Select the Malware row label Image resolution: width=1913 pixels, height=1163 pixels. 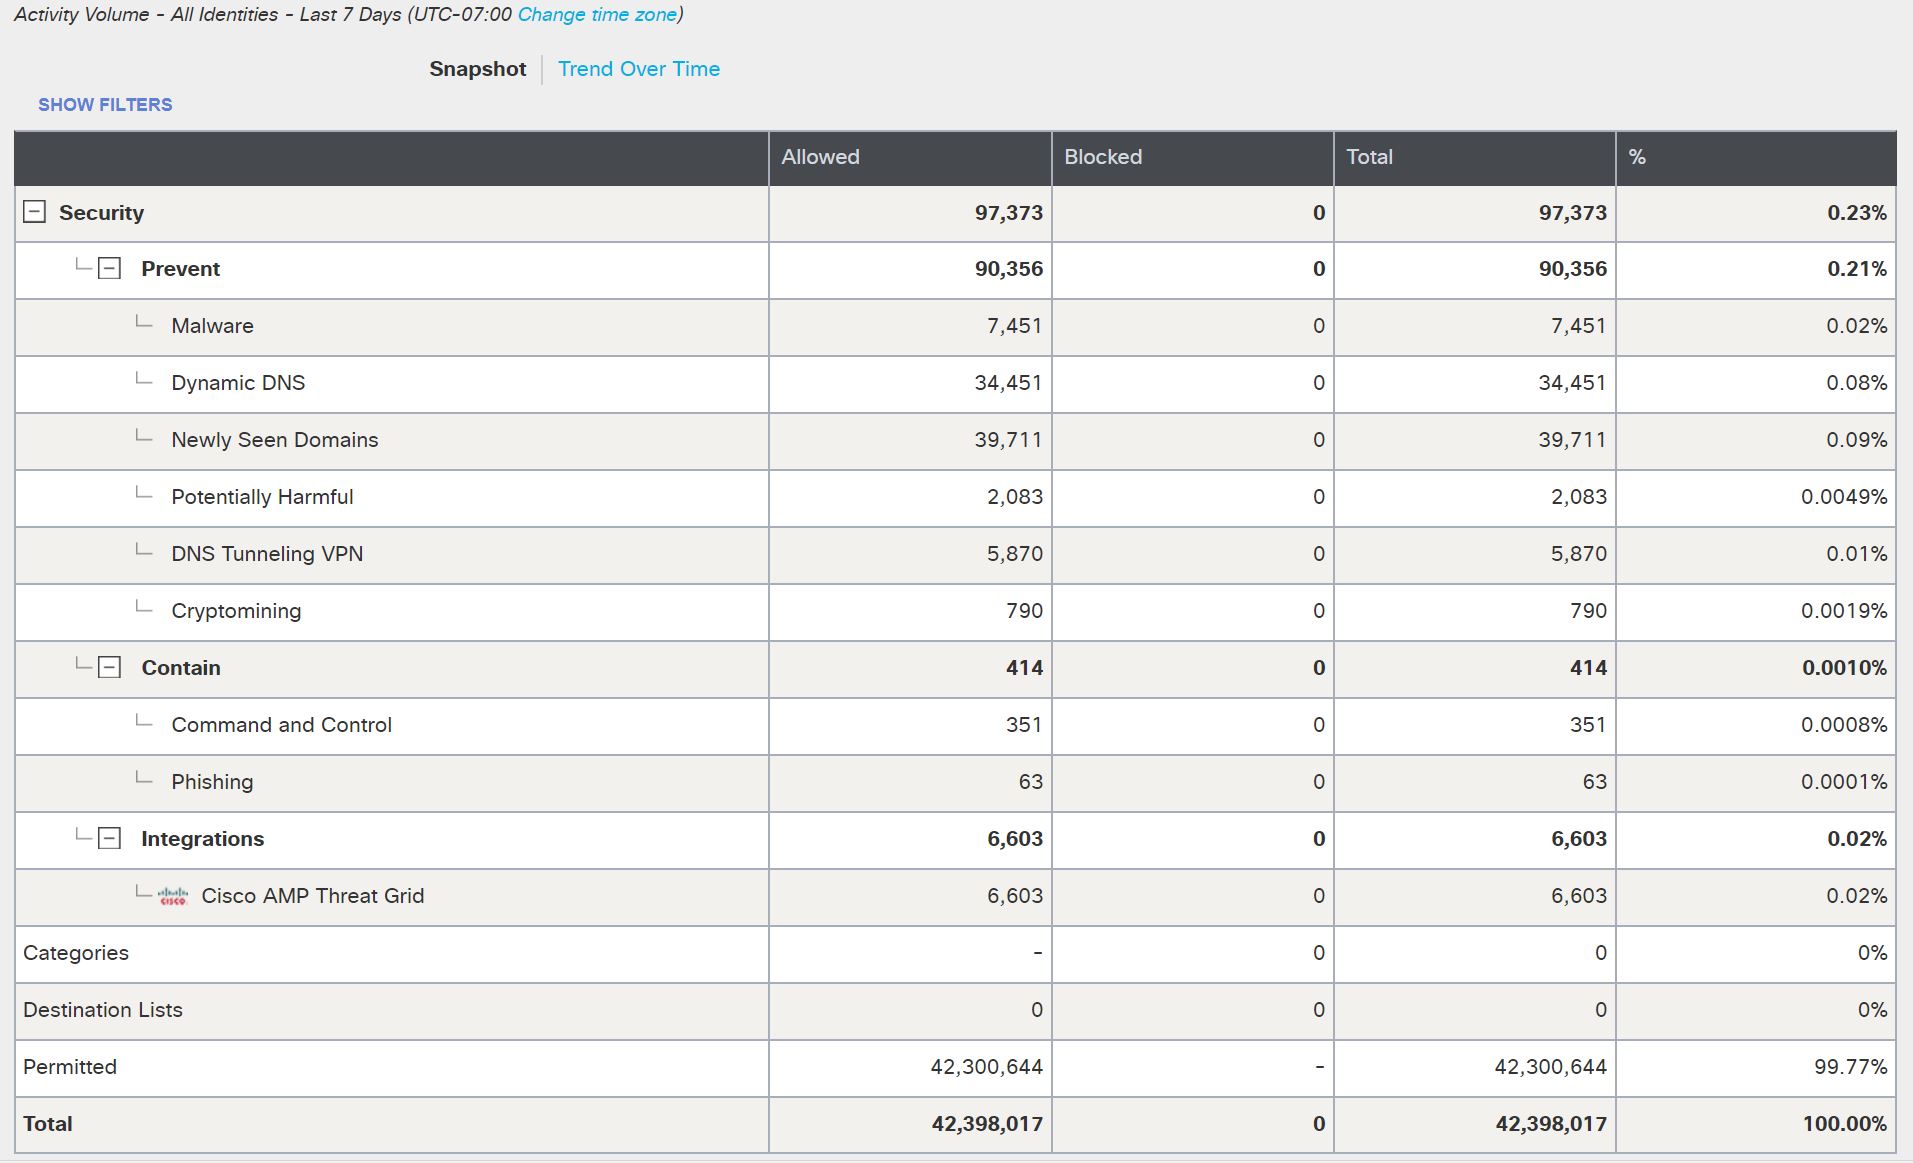212,326
